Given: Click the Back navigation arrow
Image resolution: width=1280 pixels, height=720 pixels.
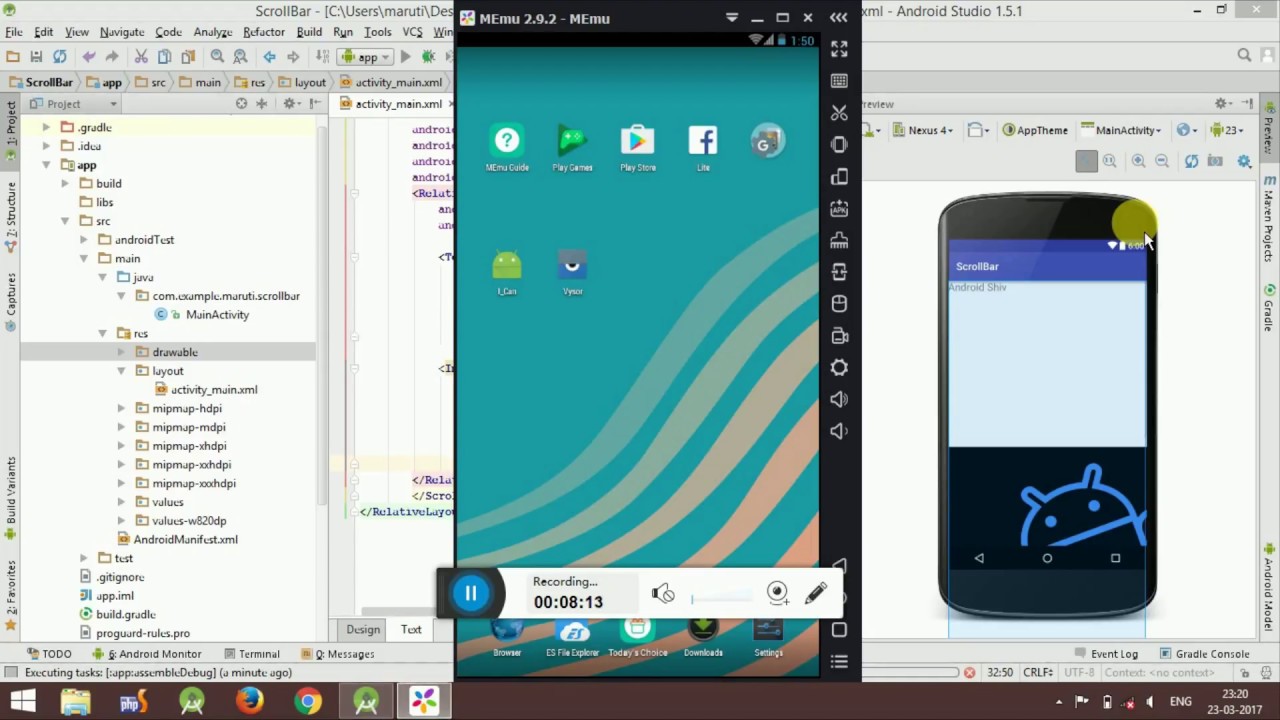Looking at the screenshot, I should coord(269,57).
